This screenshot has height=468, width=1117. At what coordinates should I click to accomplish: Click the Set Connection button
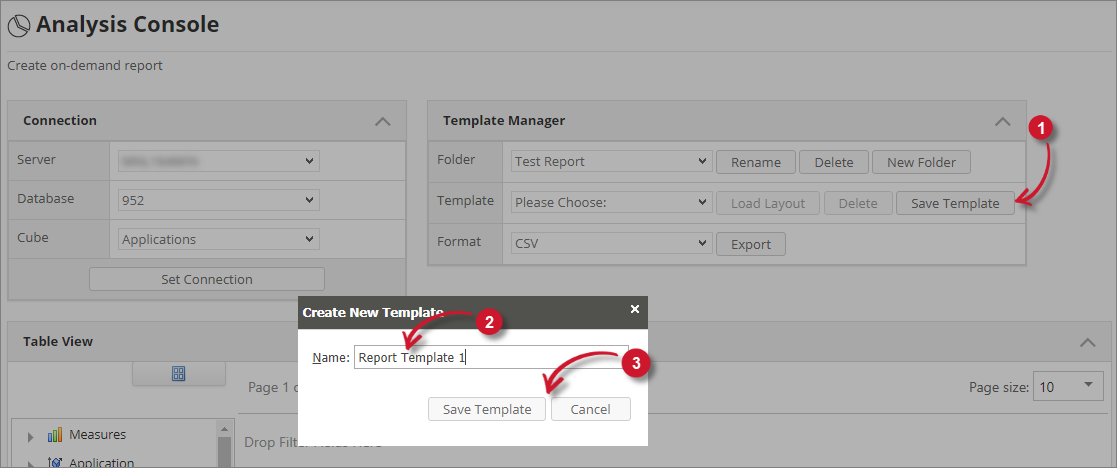click(x=207, y=279)
